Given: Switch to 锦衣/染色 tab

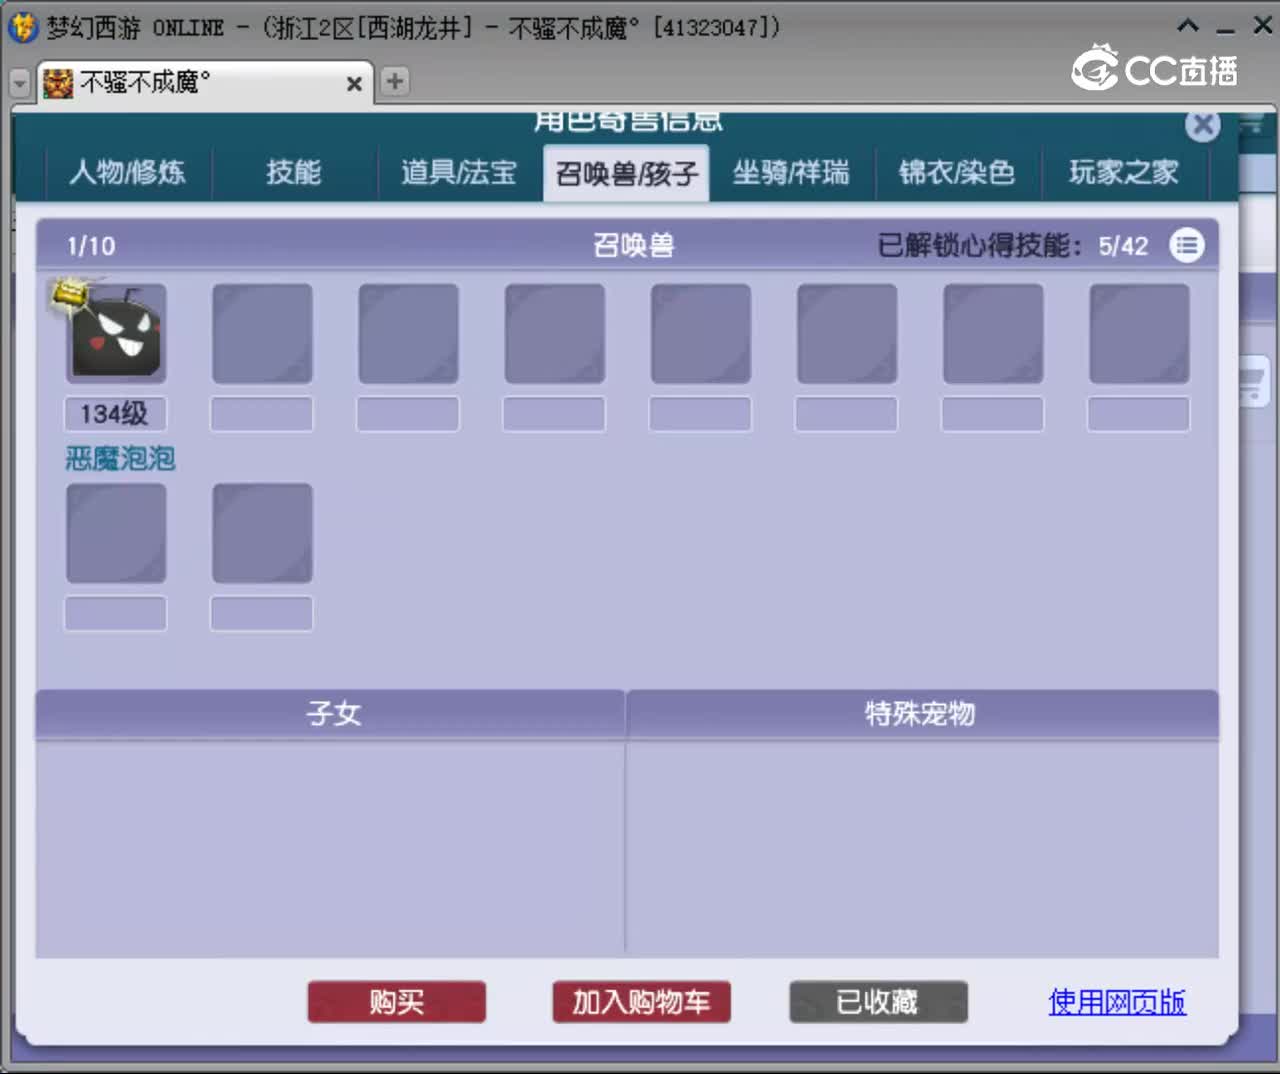Looking at the screenshot, I should pyautogui.click(x=957, y=172).
